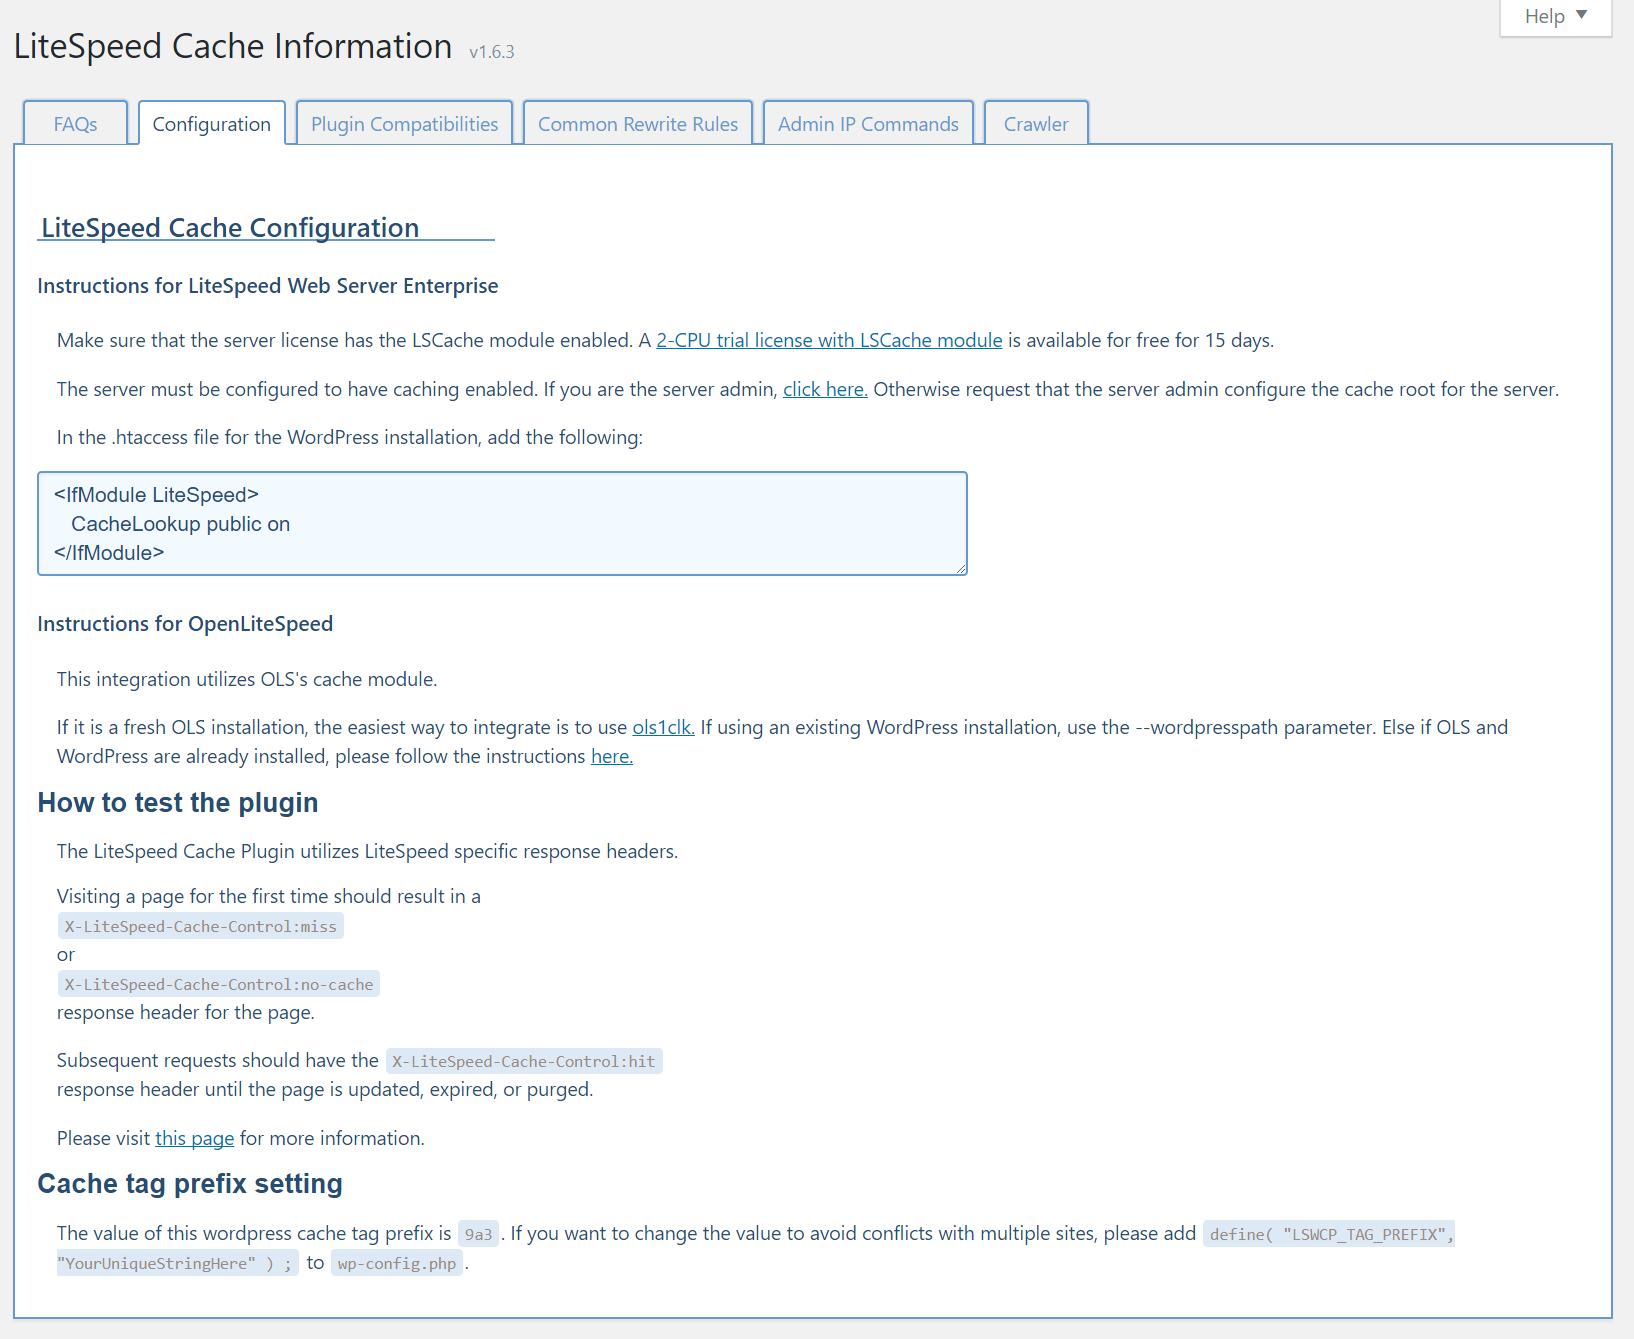1634x1339 pixels.
Task: Click the wp-config.php code snippet
Action: click(x=397, y=1263)
